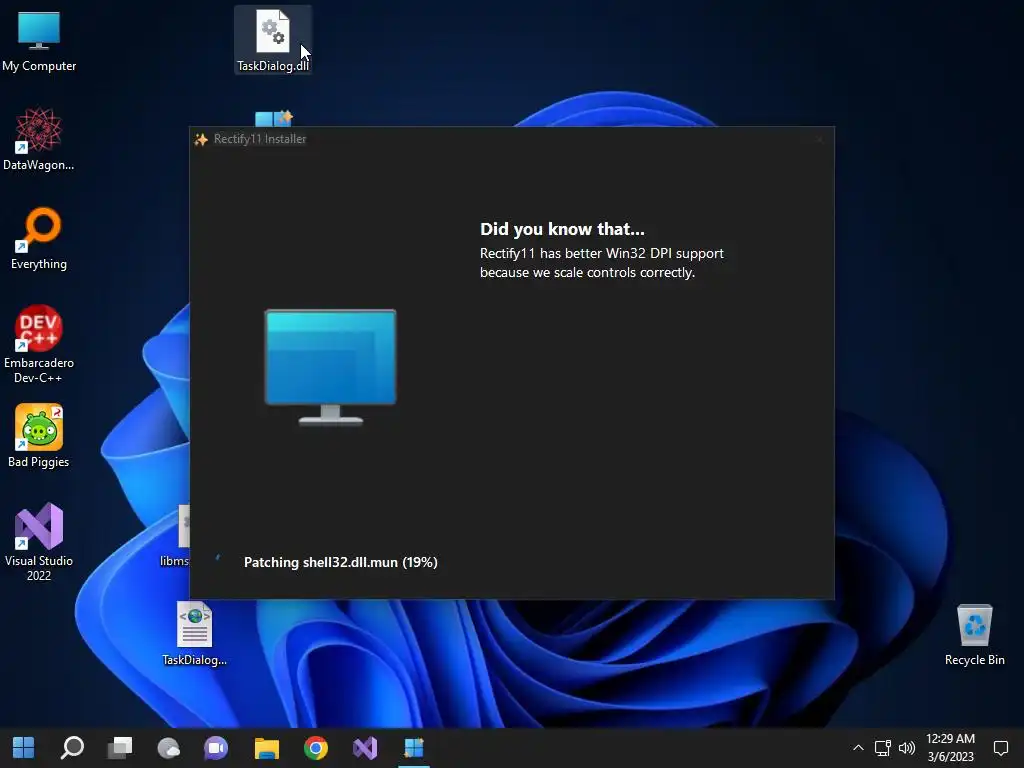
Task: Select the Everything search shortcut
Action: pyautogui.click(x=39, y=239)
